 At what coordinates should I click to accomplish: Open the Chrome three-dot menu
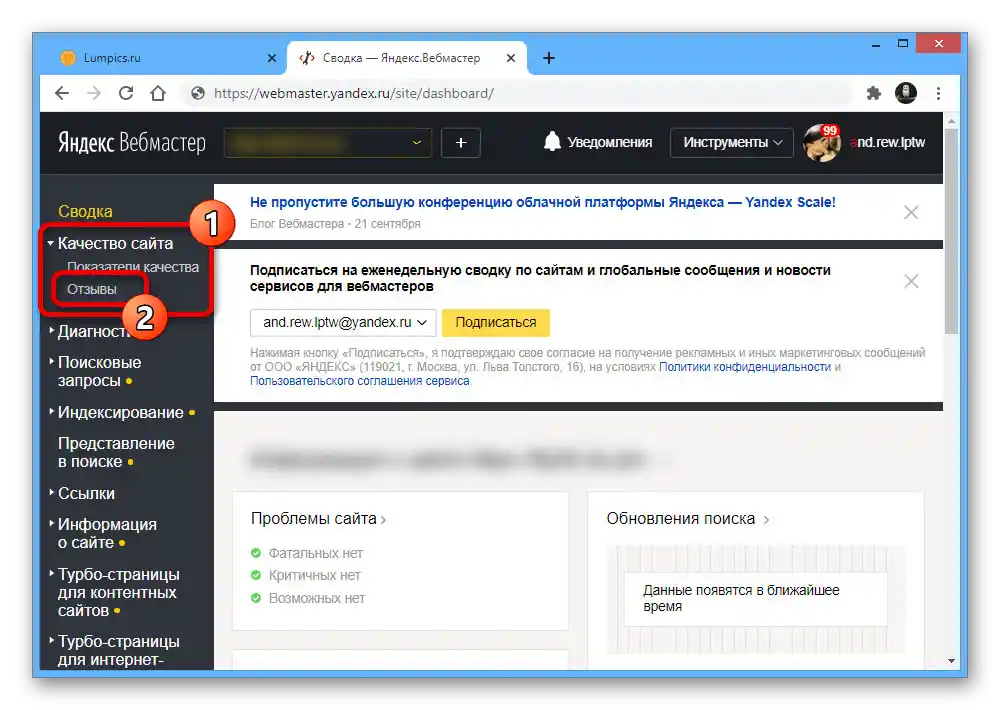[x=938, y=92]
